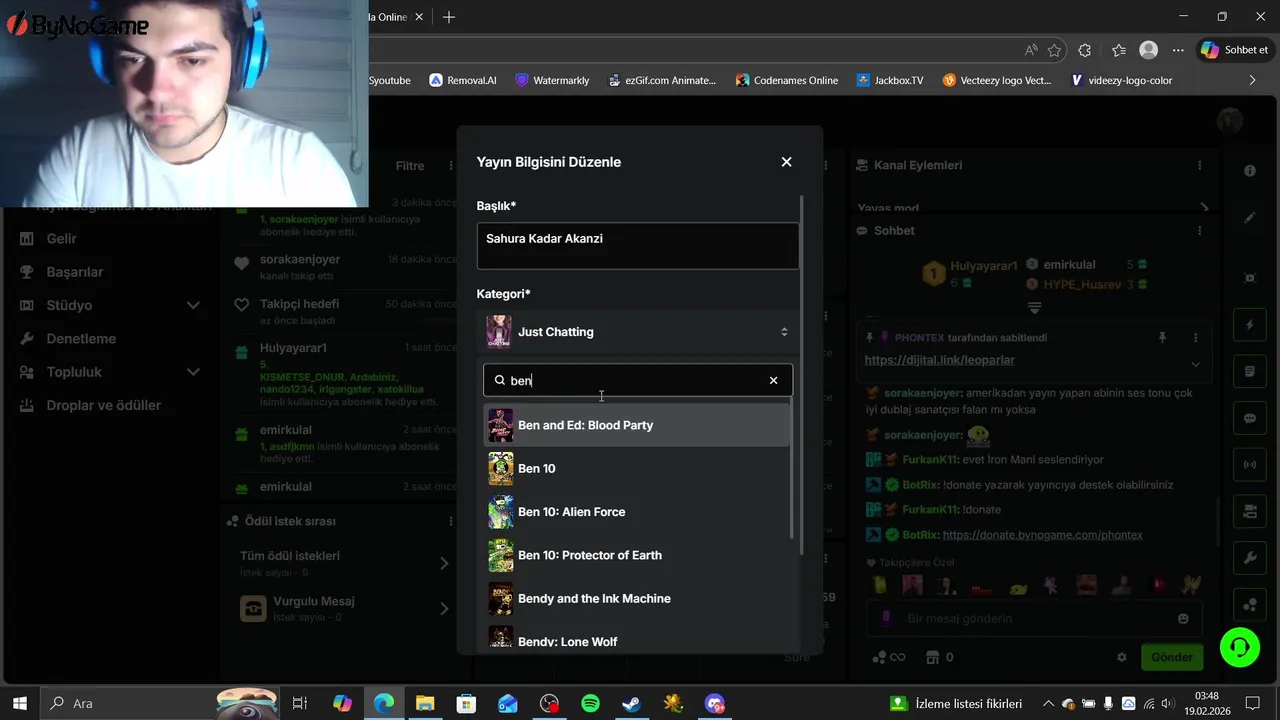The image size is (1280, 720).
Task: Clear the category search text
Action: click(x=773, y=380)
